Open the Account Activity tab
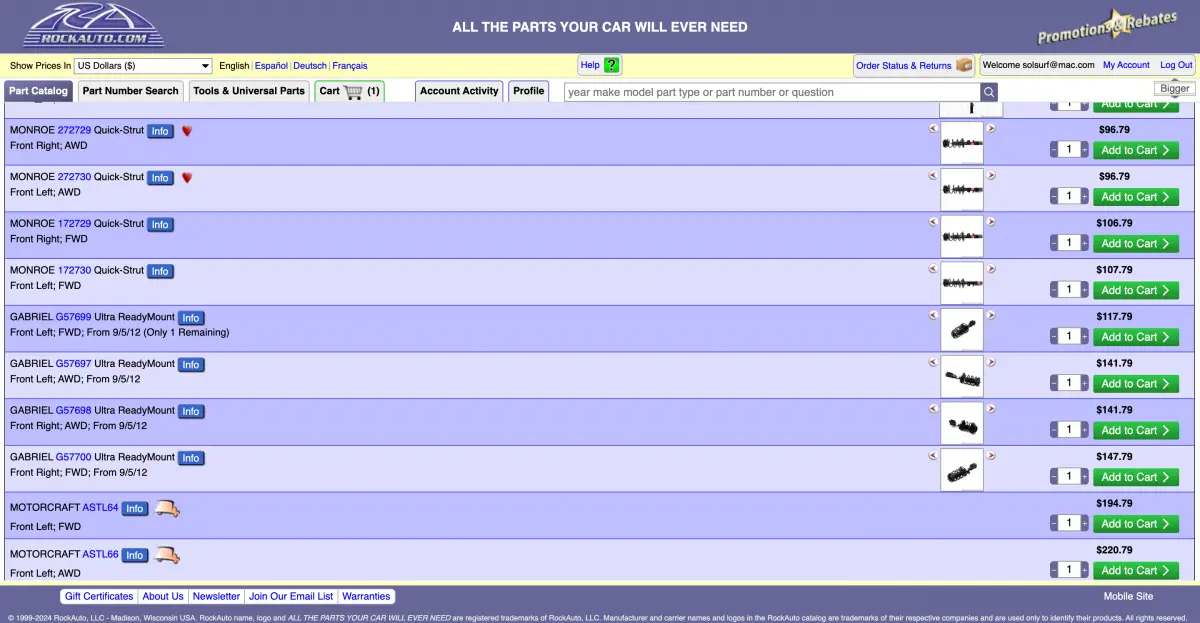 (x=459, y=91)
